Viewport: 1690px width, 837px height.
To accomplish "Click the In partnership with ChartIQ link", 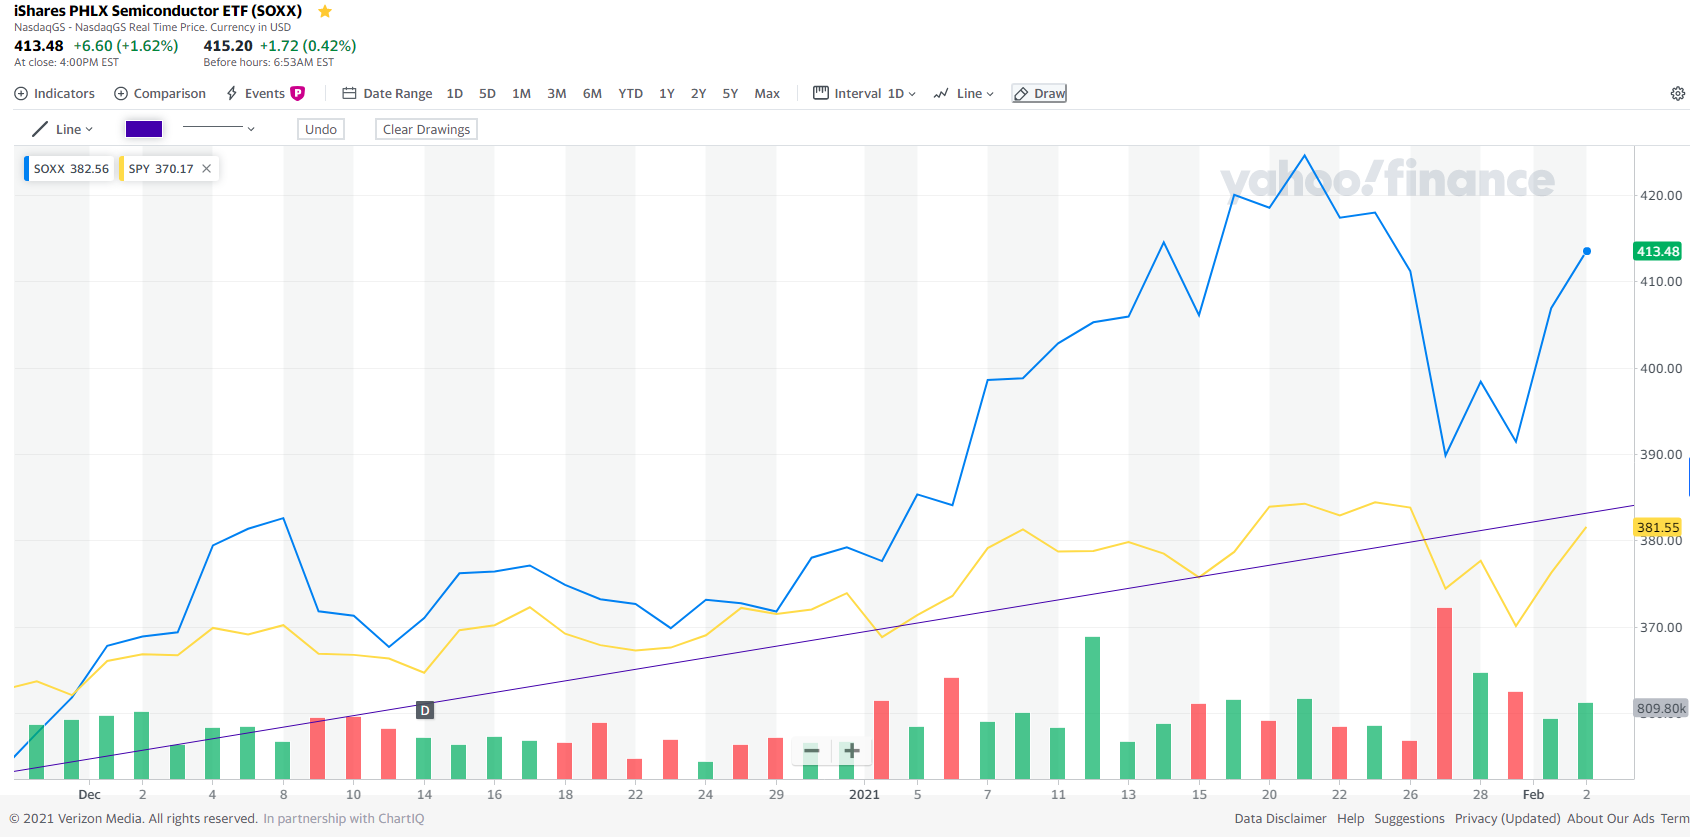I will click(x=343, y=818).
